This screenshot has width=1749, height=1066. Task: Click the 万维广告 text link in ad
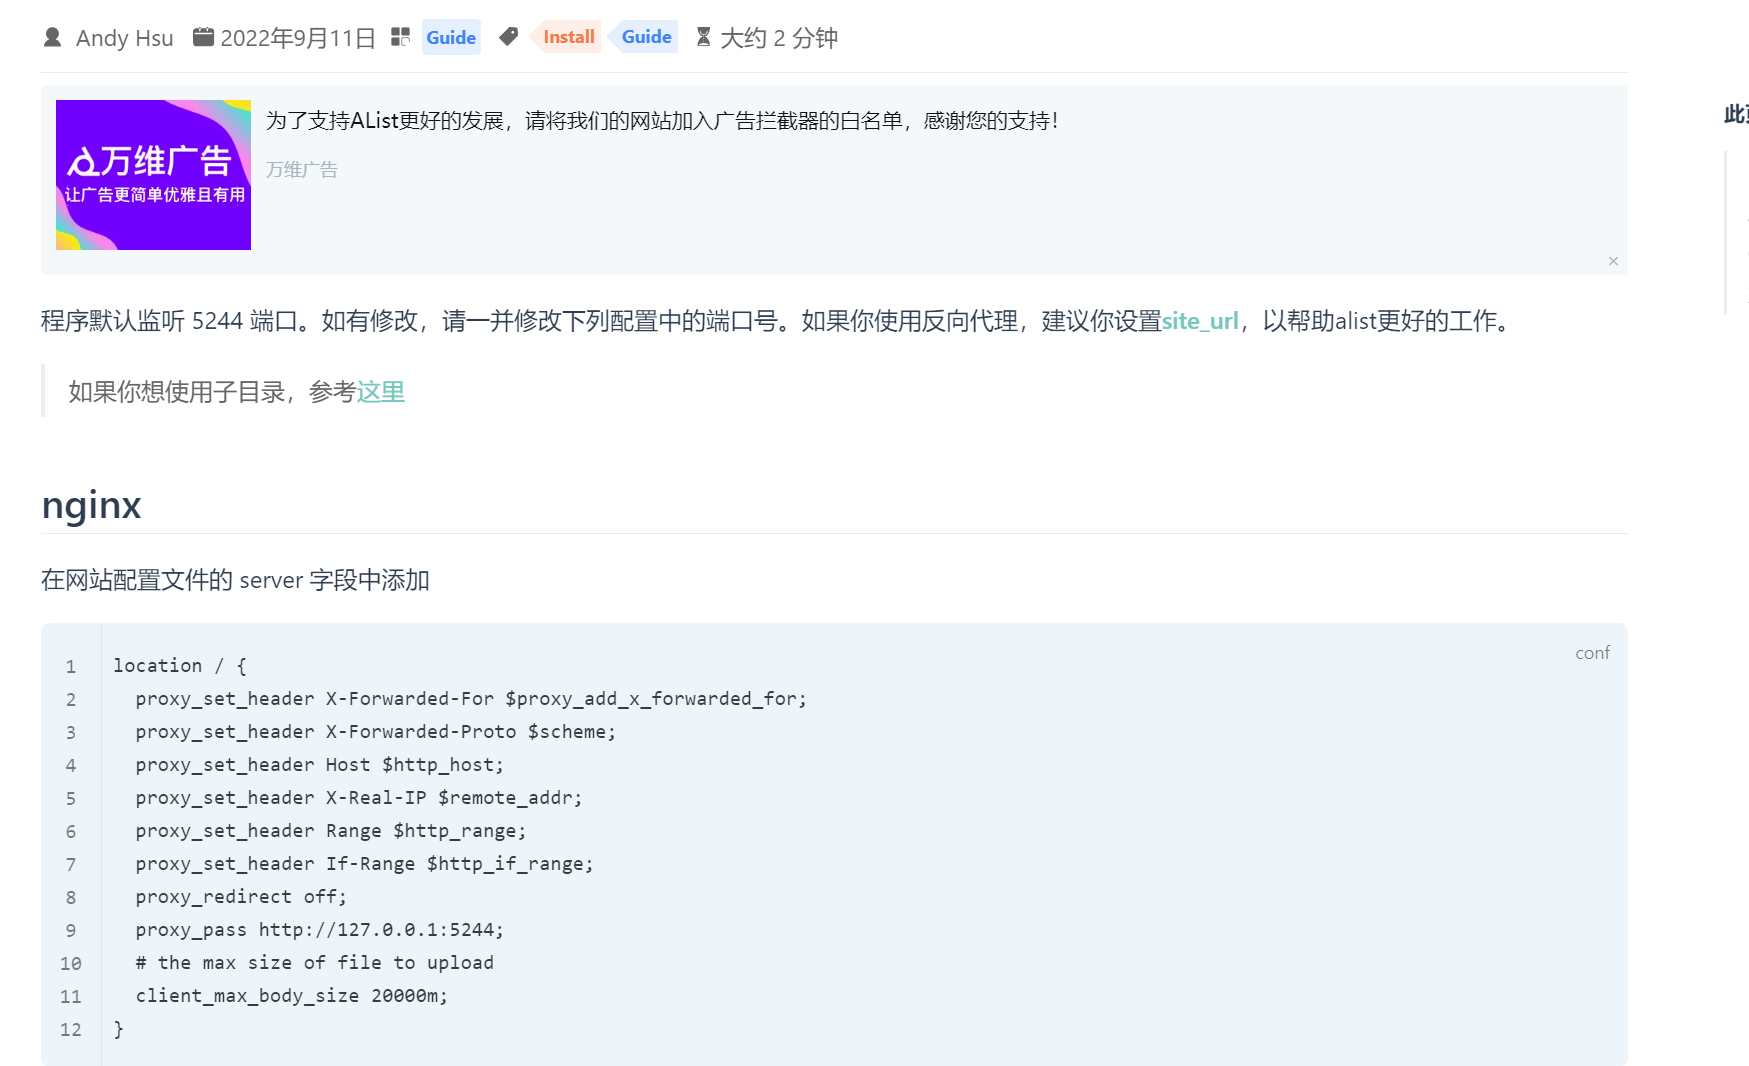point(300,169)
